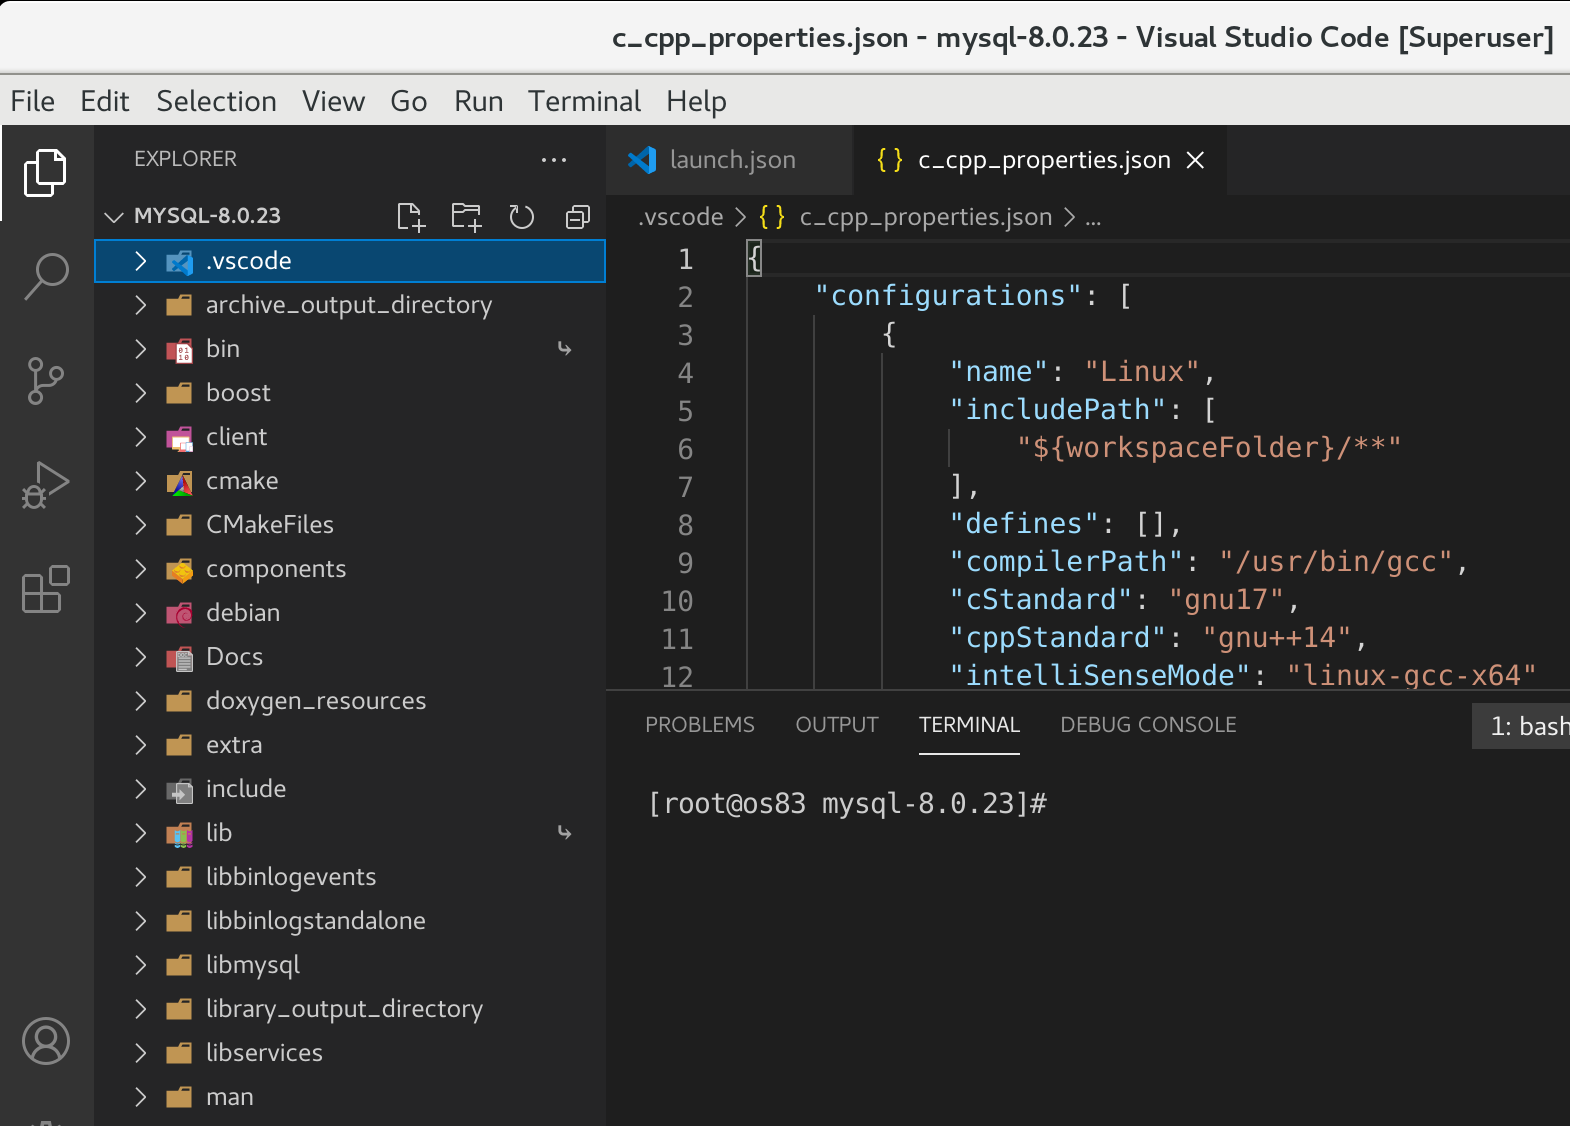Viewport: 1570px width, 1126px height.
Task: Close the c_cpp_properties.json tab
Action: [1195, 160]
